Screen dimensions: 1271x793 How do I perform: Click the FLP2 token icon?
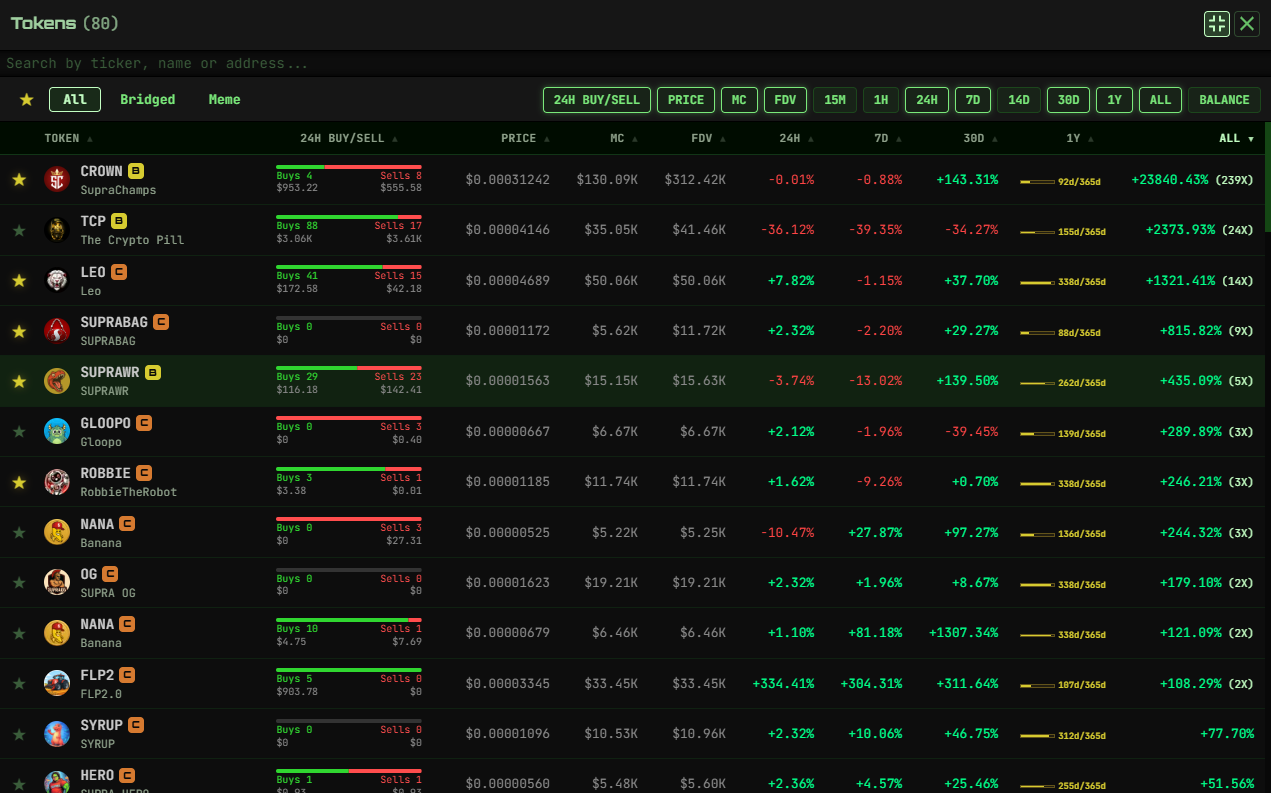point(57,683)
